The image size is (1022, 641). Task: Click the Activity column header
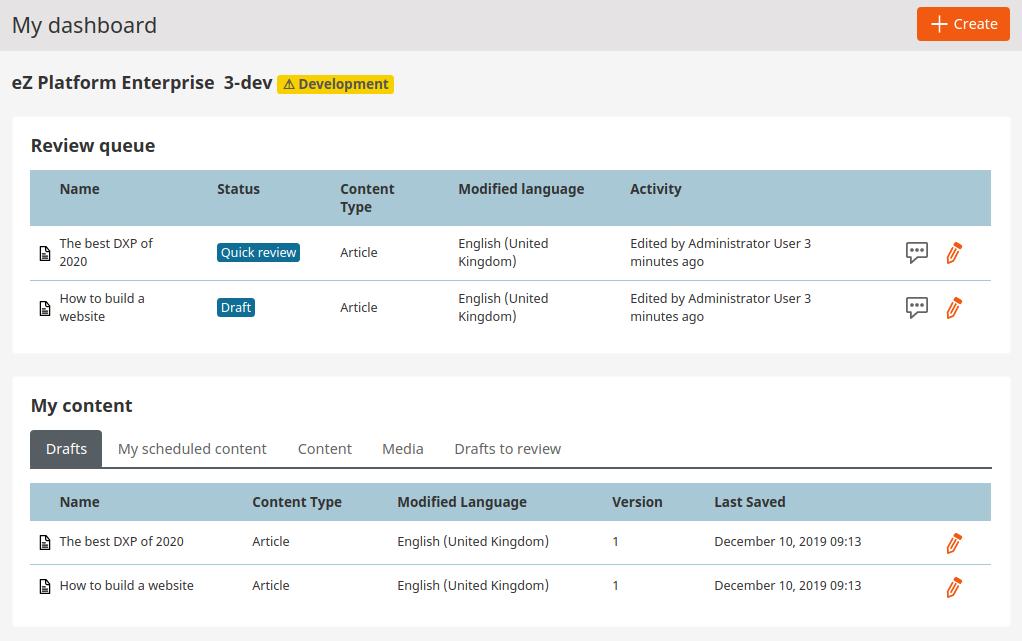(x=655, y=189)
